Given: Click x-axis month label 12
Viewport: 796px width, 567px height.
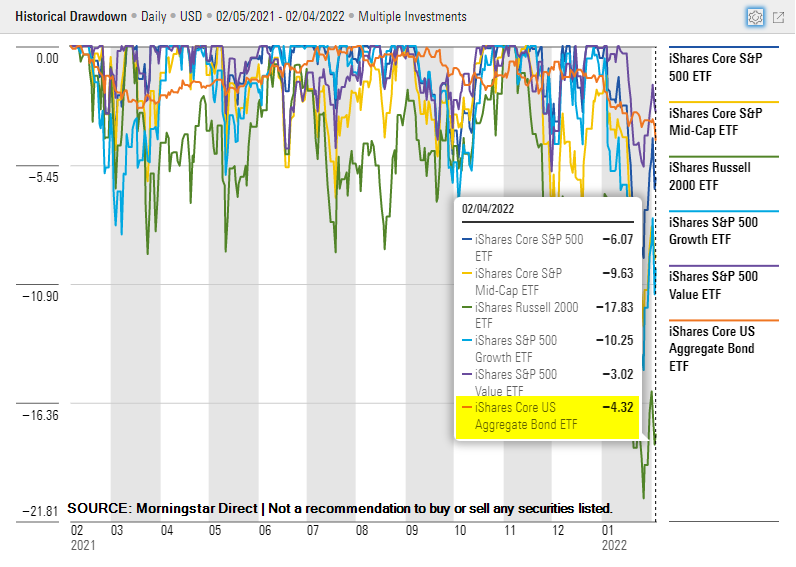Looking at the screenshot, I should click(558, 530).
